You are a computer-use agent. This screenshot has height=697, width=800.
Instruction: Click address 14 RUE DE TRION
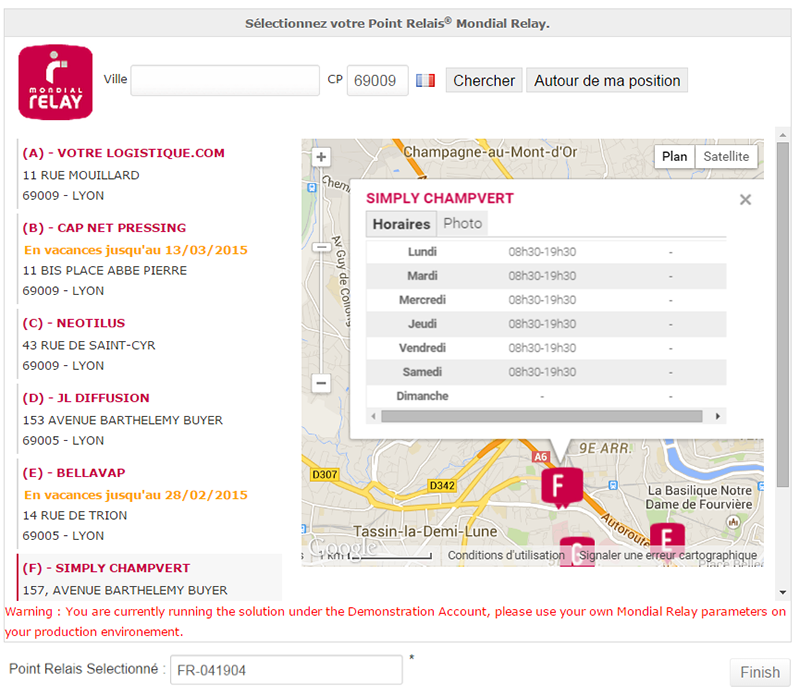74,515
